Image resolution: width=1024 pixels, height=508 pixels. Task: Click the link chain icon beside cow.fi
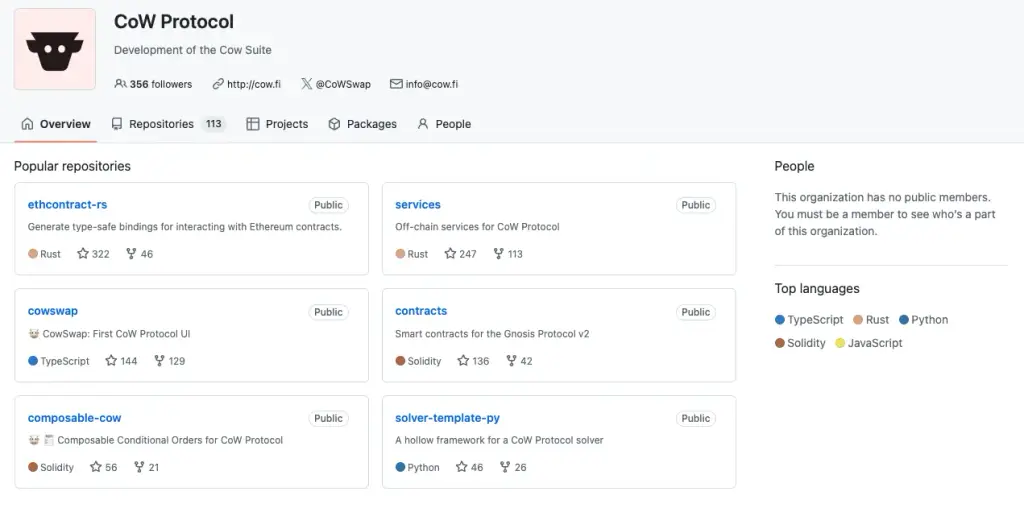coord(218,84)
